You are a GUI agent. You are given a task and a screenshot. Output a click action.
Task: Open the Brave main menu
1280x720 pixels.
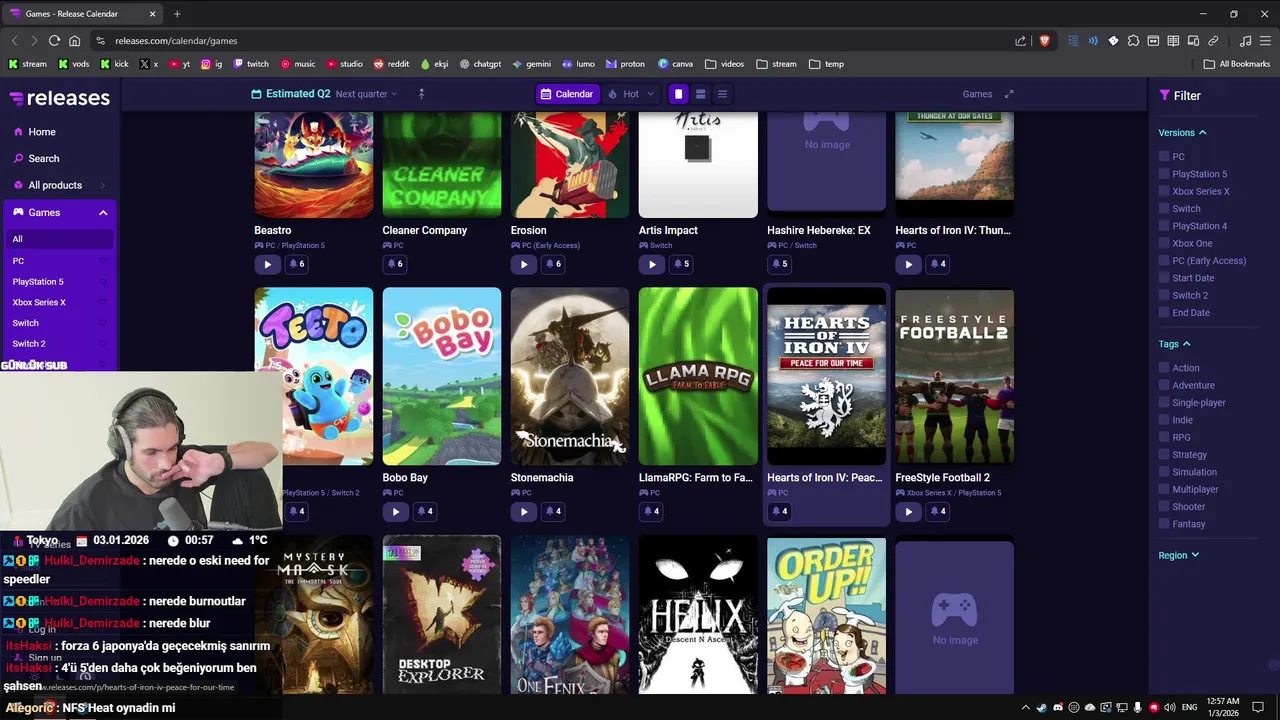1265,41
